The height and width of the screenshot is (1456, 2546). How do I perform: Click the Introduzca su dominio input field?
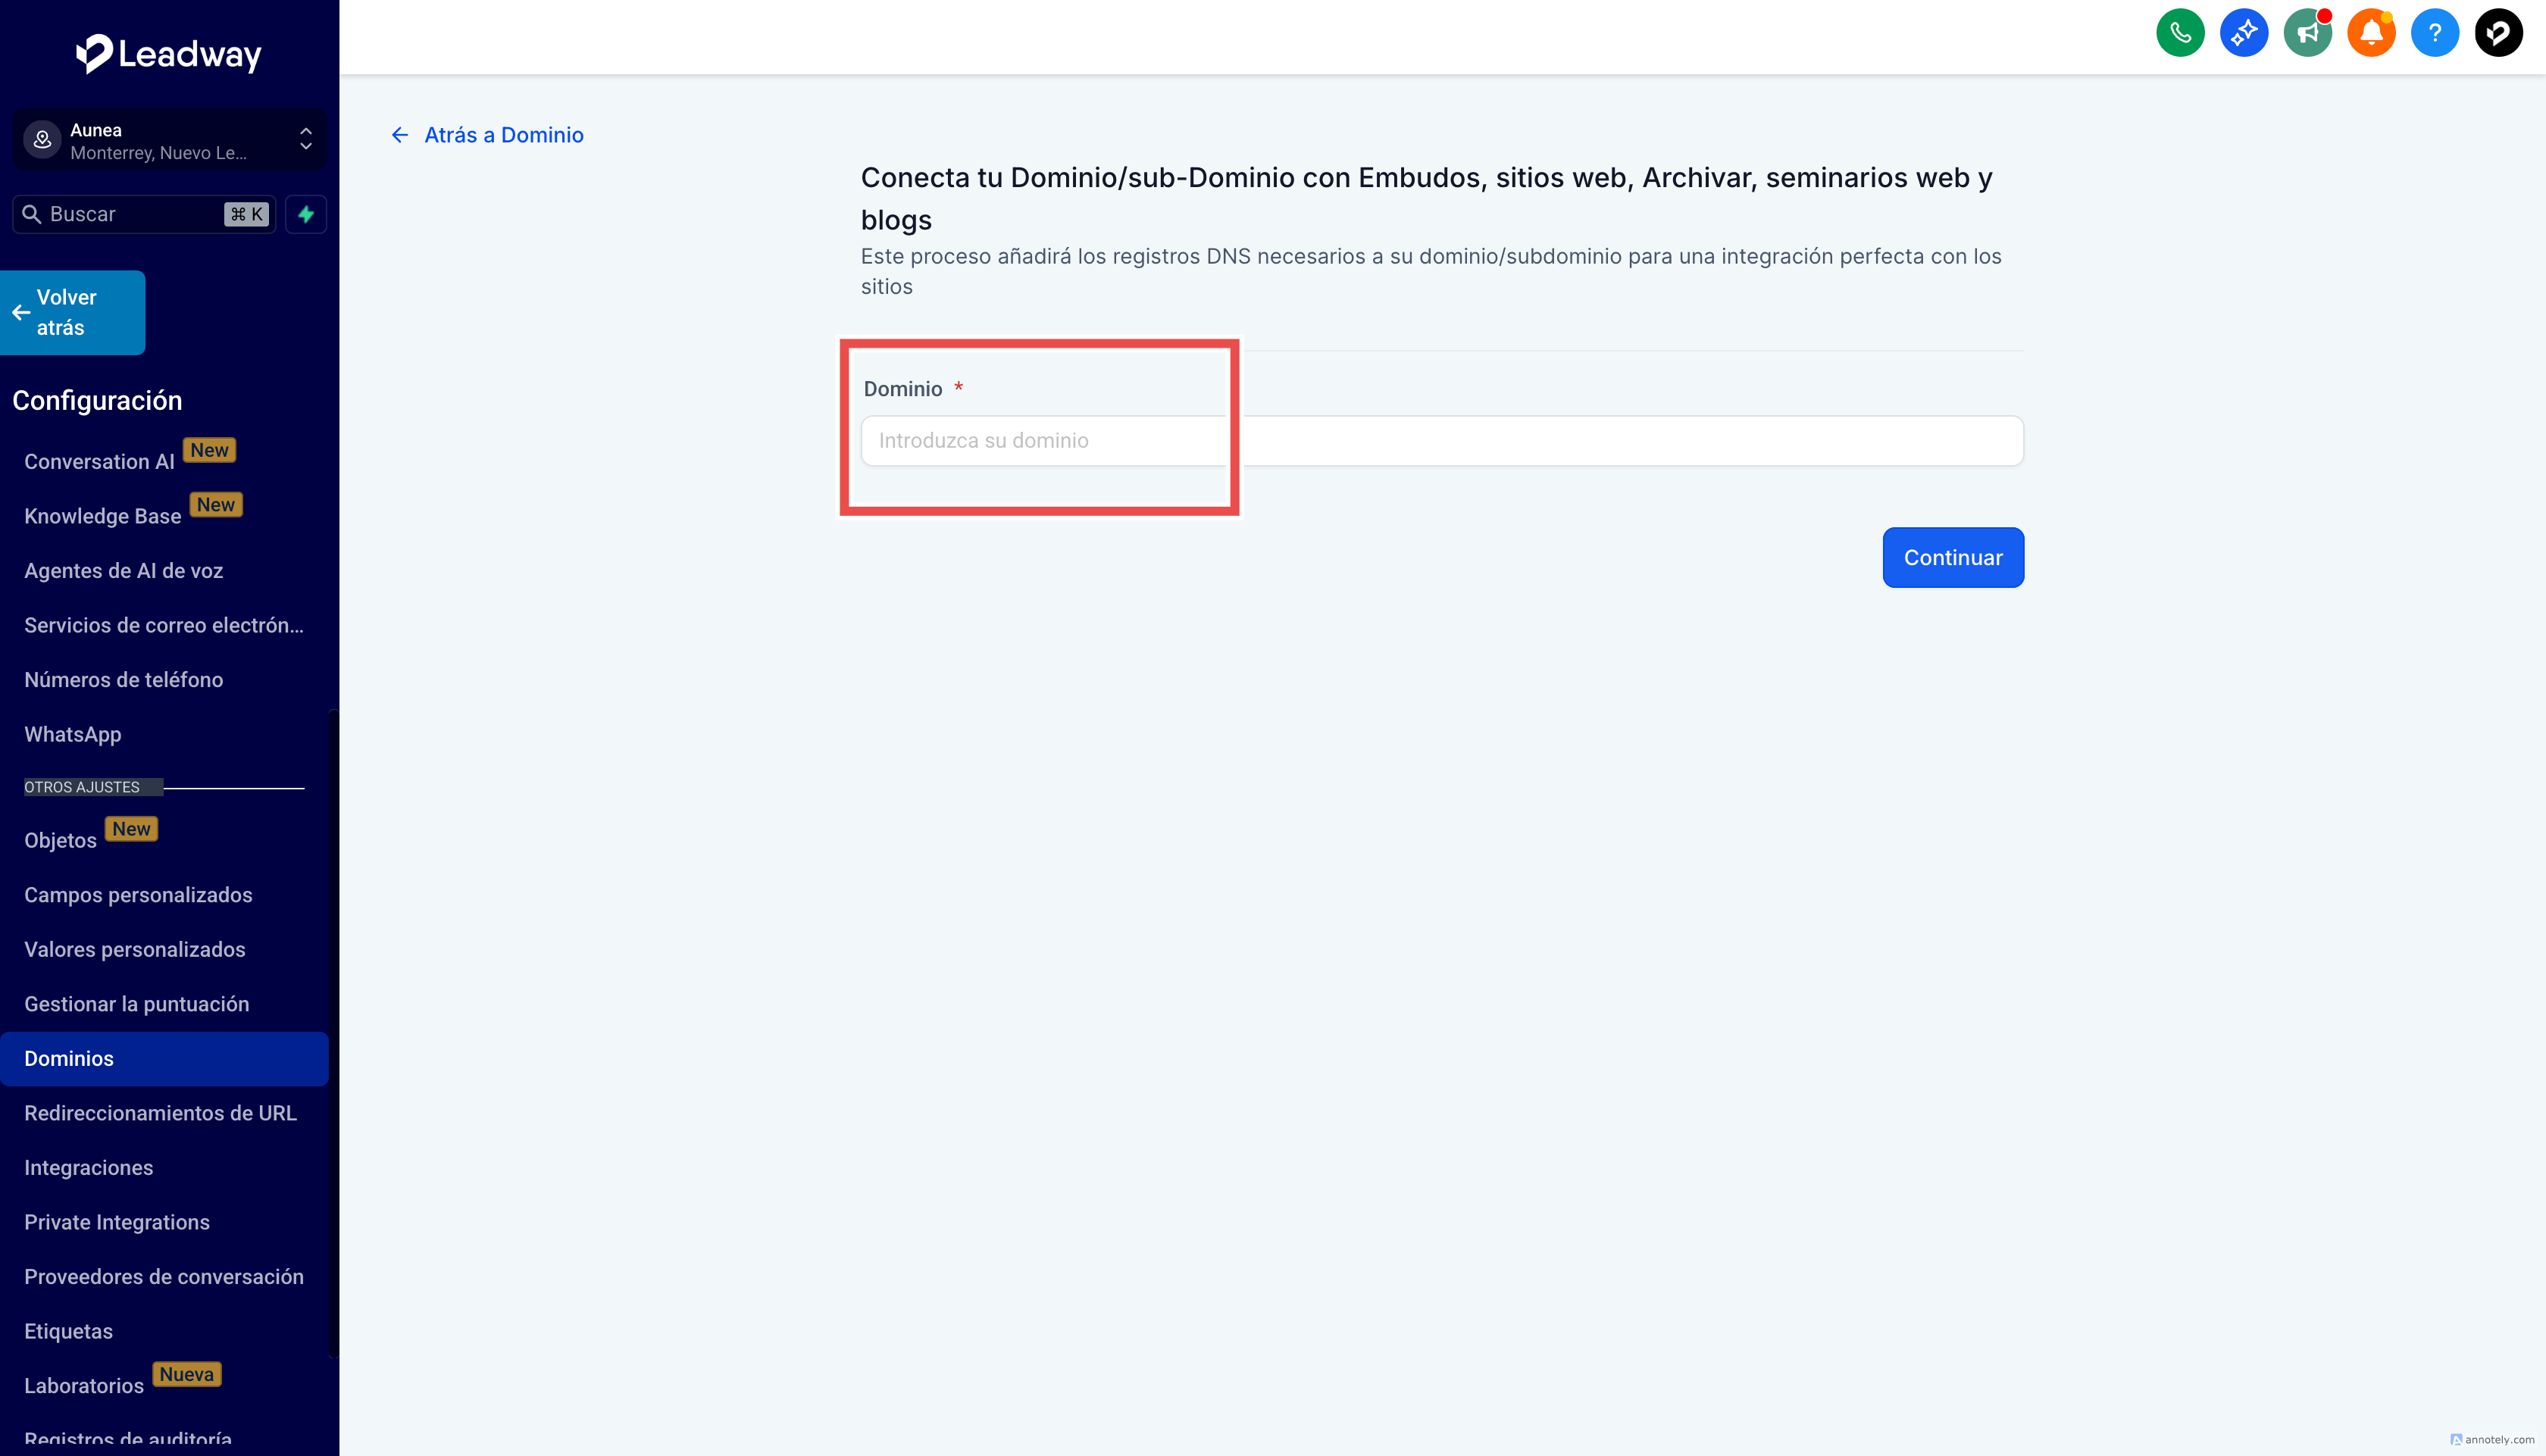1440,441
